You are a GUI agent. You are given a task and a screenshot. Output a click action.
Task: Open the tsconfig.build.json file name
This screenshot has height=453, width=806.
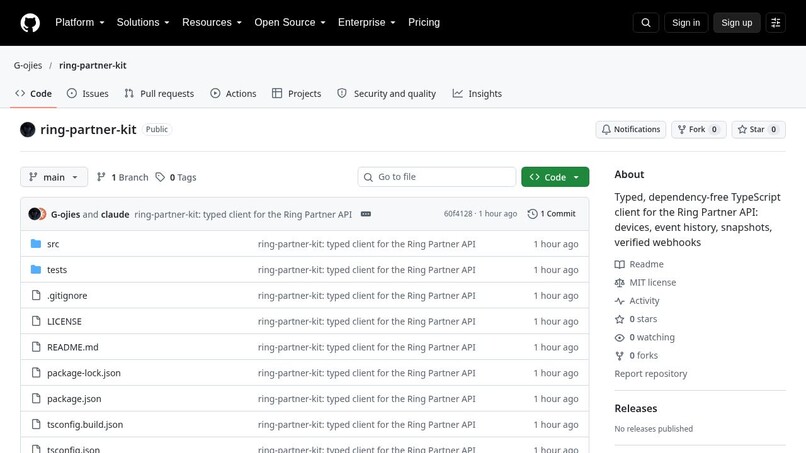pyautogui.click(x=85, y=424)
